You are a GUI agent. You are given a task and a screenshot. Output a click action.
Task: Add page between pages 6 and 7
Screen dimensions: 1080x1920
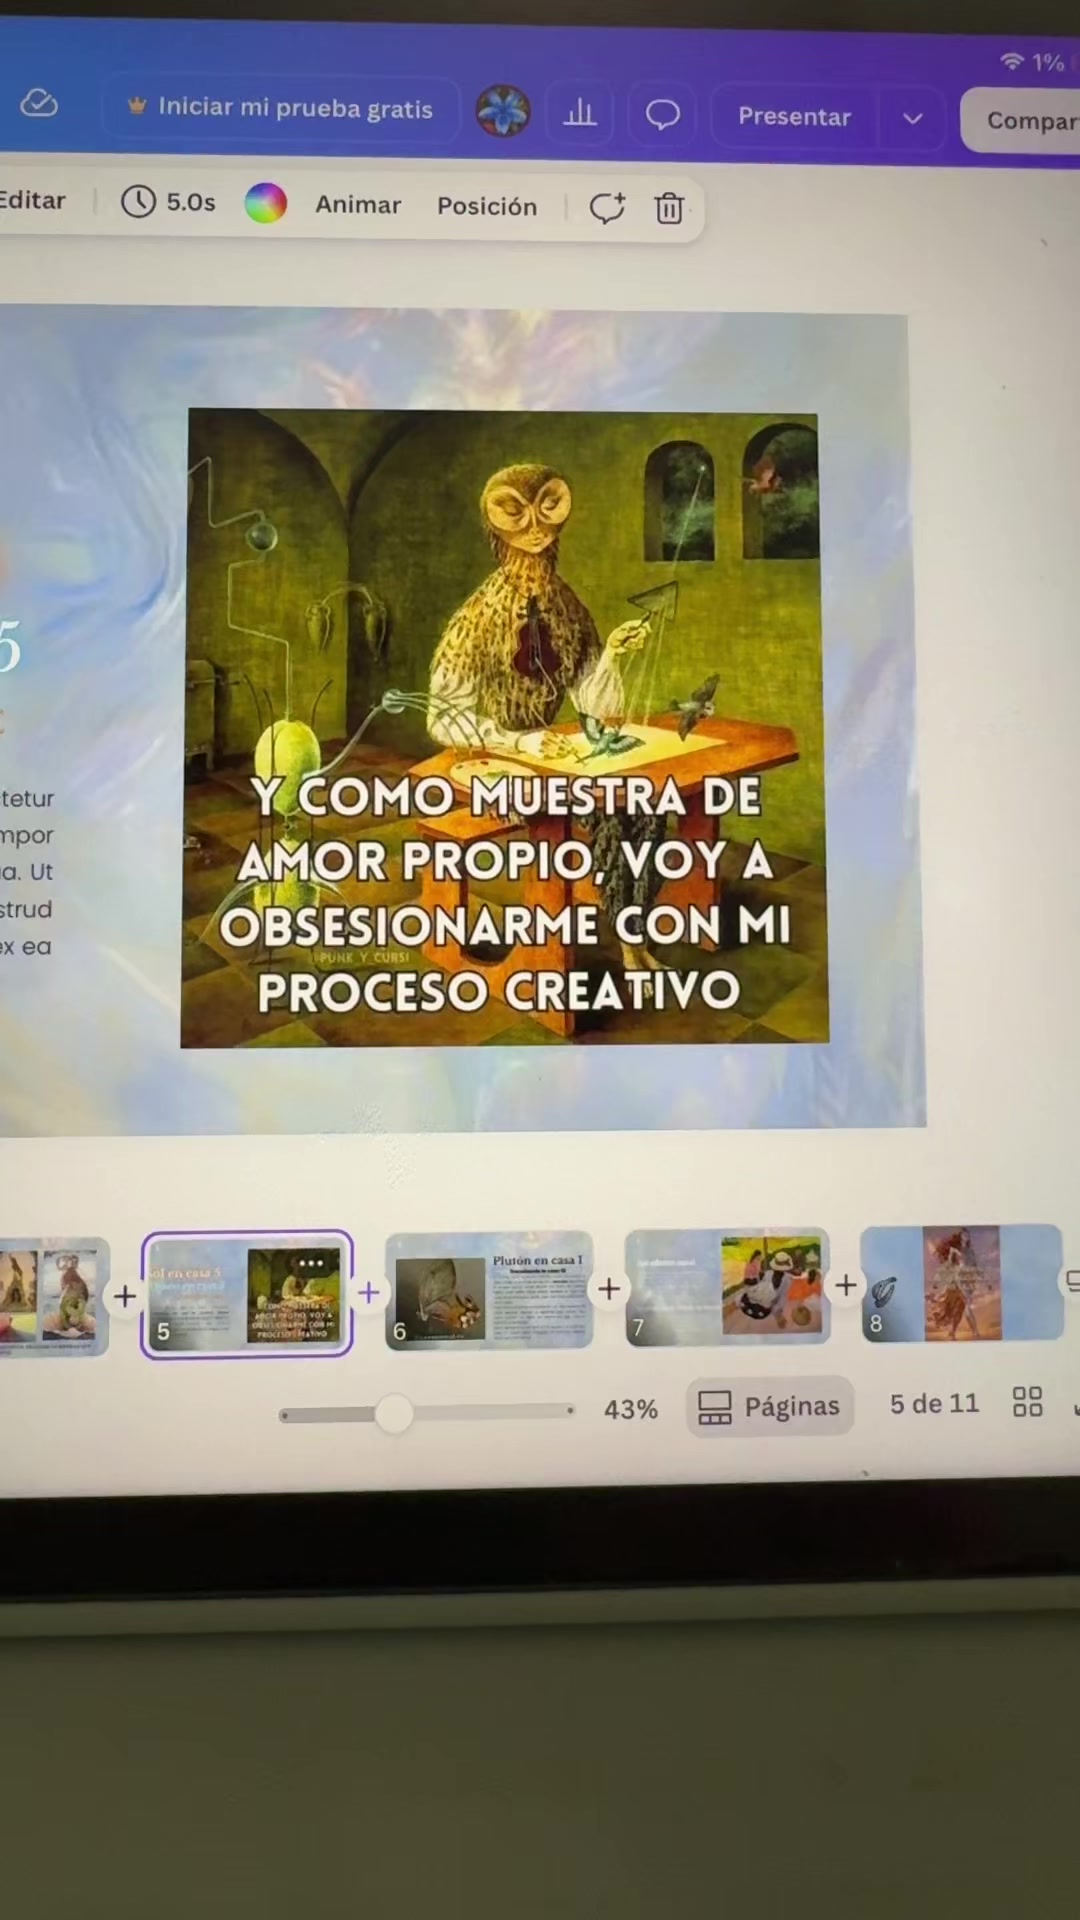pyautogui.click(x=609, y=1289)
